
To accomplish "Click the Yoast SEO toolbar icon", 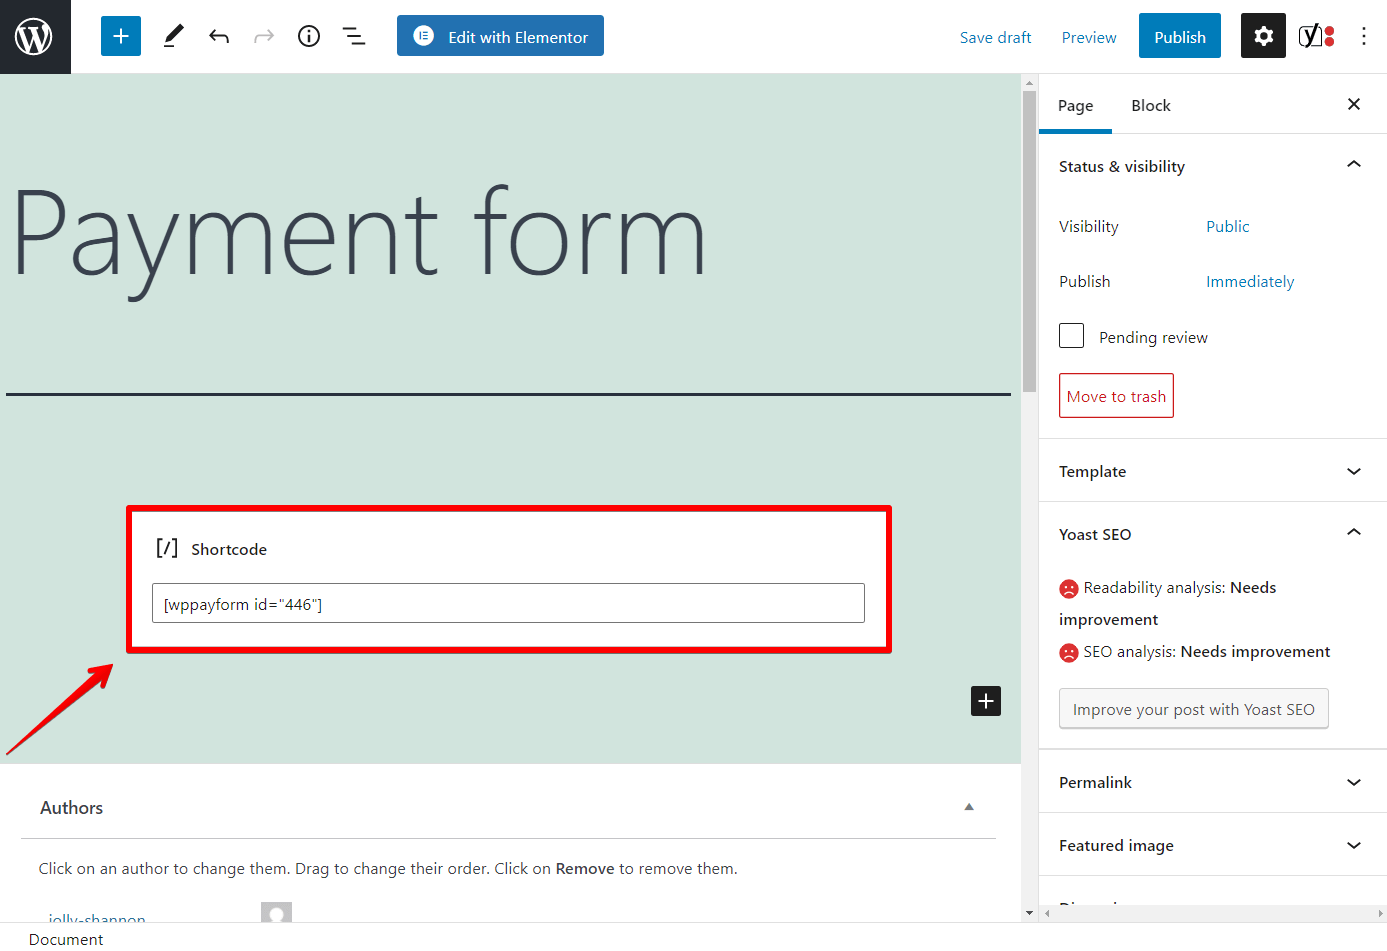I will (x=1316, y=36).
